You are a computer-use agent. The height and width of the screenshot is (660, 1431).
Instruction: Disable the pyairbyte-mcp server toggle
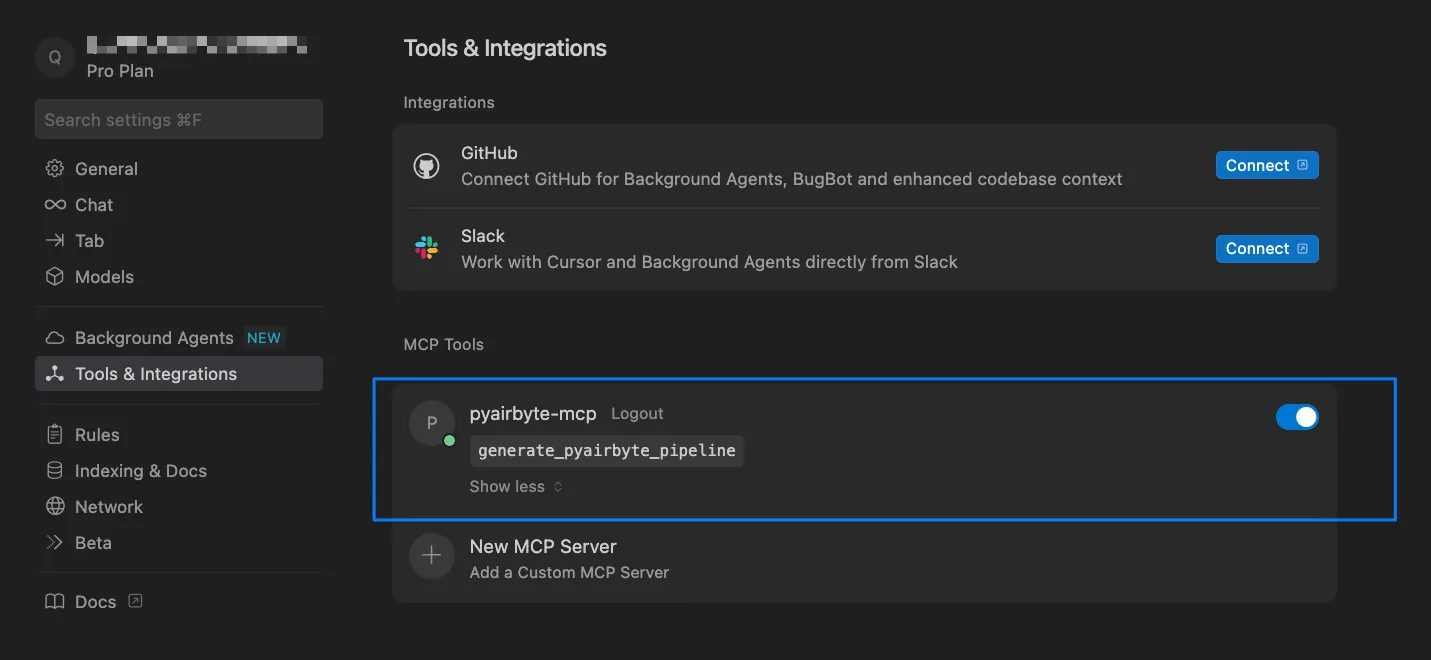click(x=1297, y=417)
